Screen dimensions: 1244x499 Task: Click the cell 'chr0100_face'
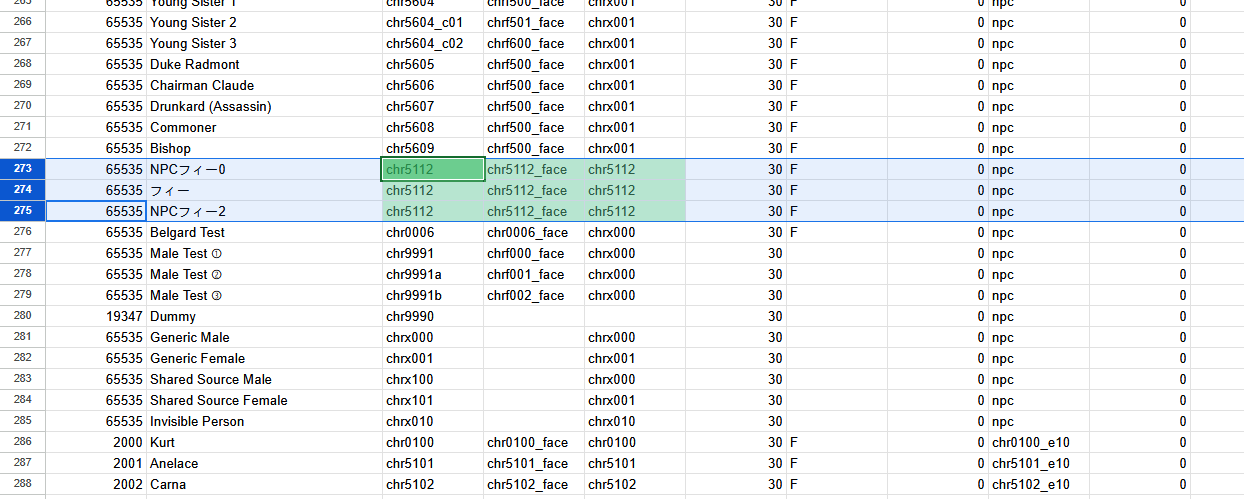pyautogui.click(x=534, y=442)
